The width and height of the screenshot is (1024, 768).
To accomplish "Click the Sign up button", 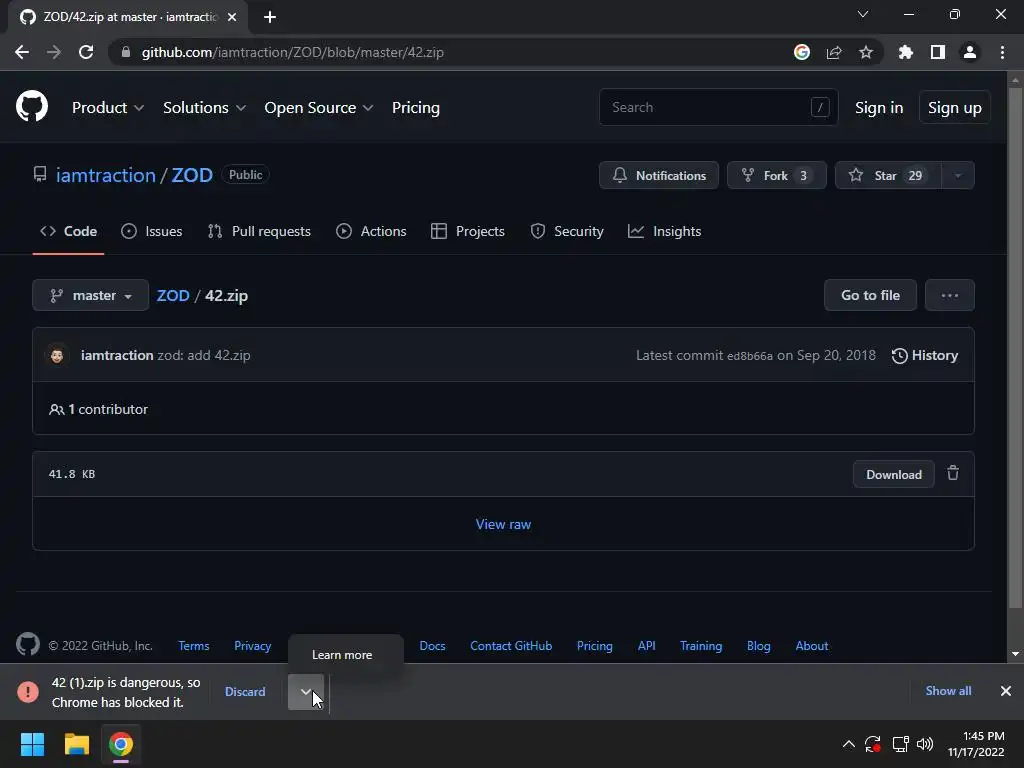I will point(955,108).
